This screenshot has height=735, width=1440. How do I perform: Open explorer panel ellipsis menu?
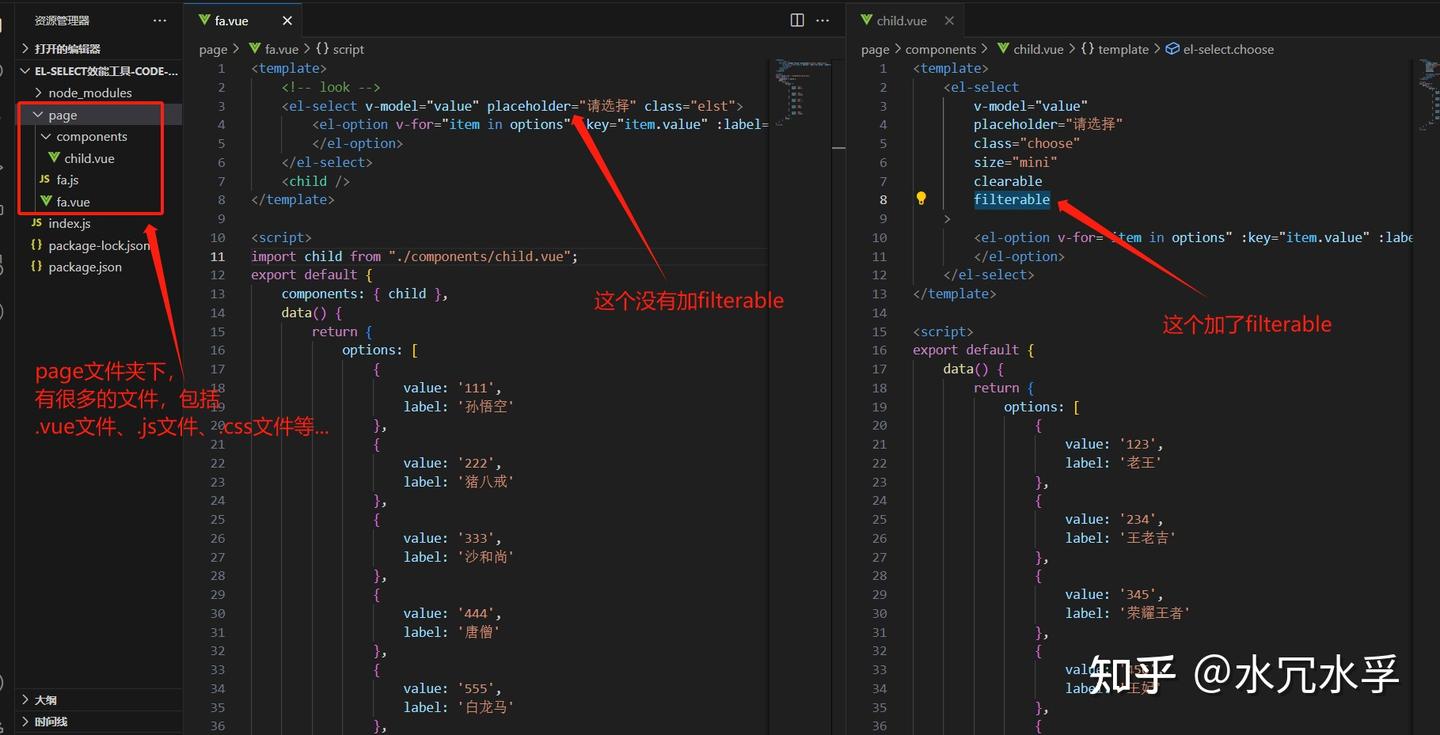click(160, 20)
